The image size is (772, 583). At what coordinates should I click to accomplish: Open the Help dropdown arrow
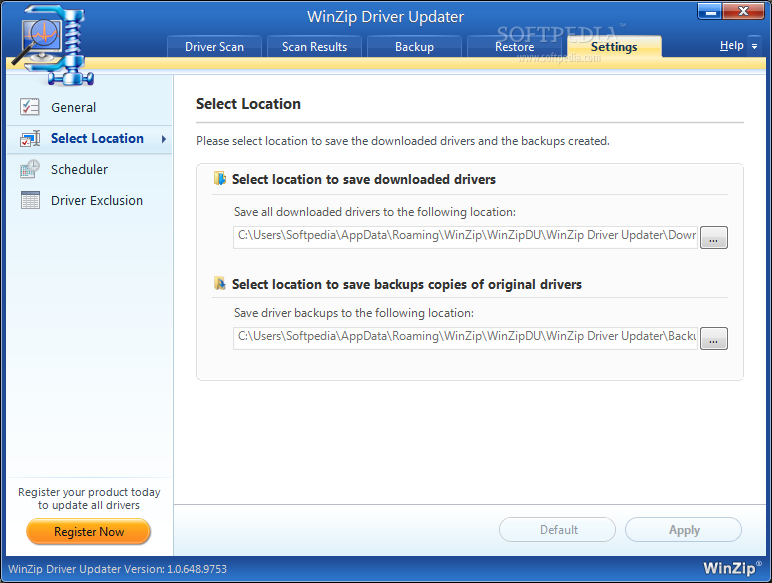coord(754,46)
